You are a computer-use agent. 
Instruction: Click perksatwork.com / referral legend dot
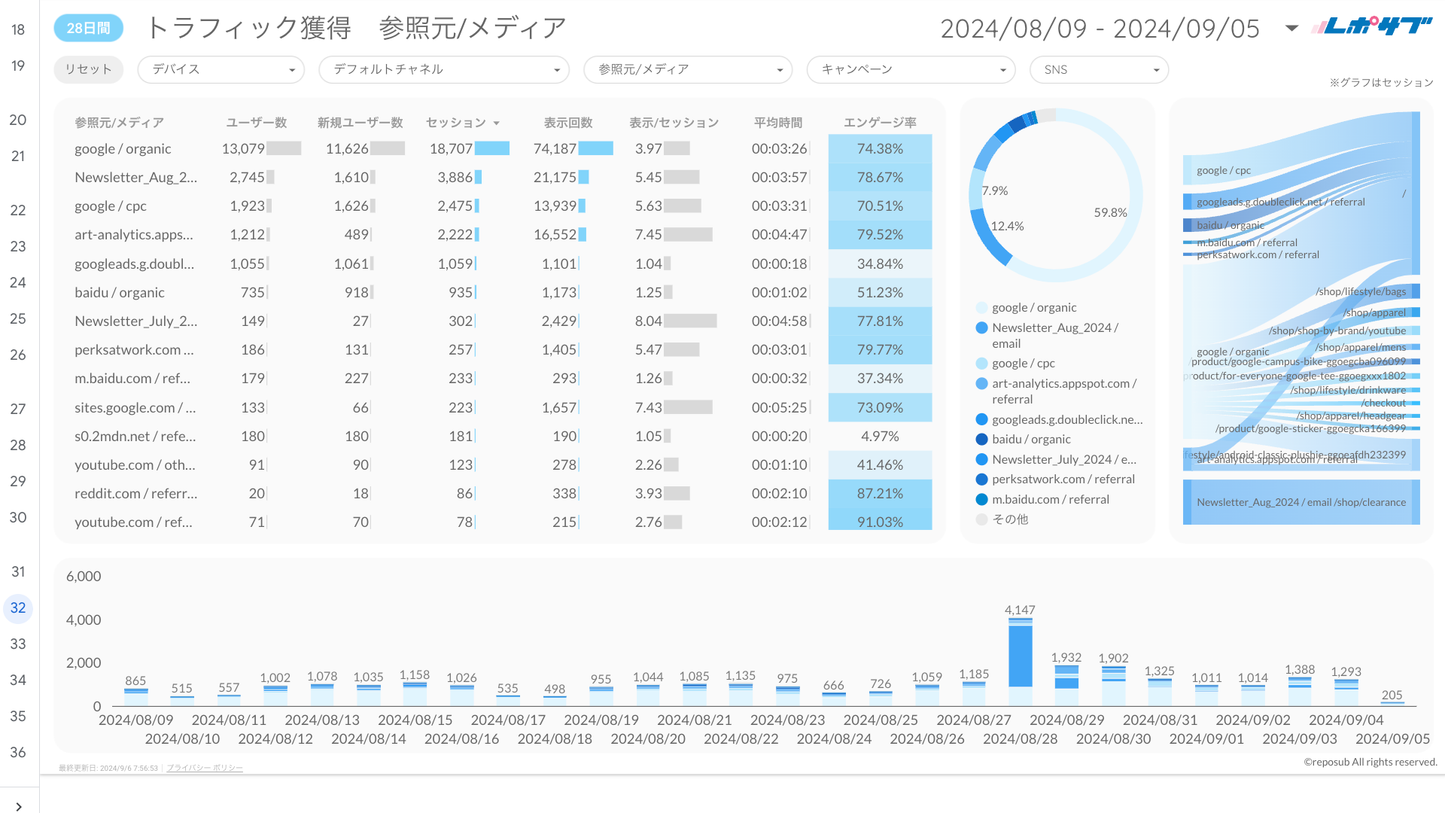pos(981,479)
